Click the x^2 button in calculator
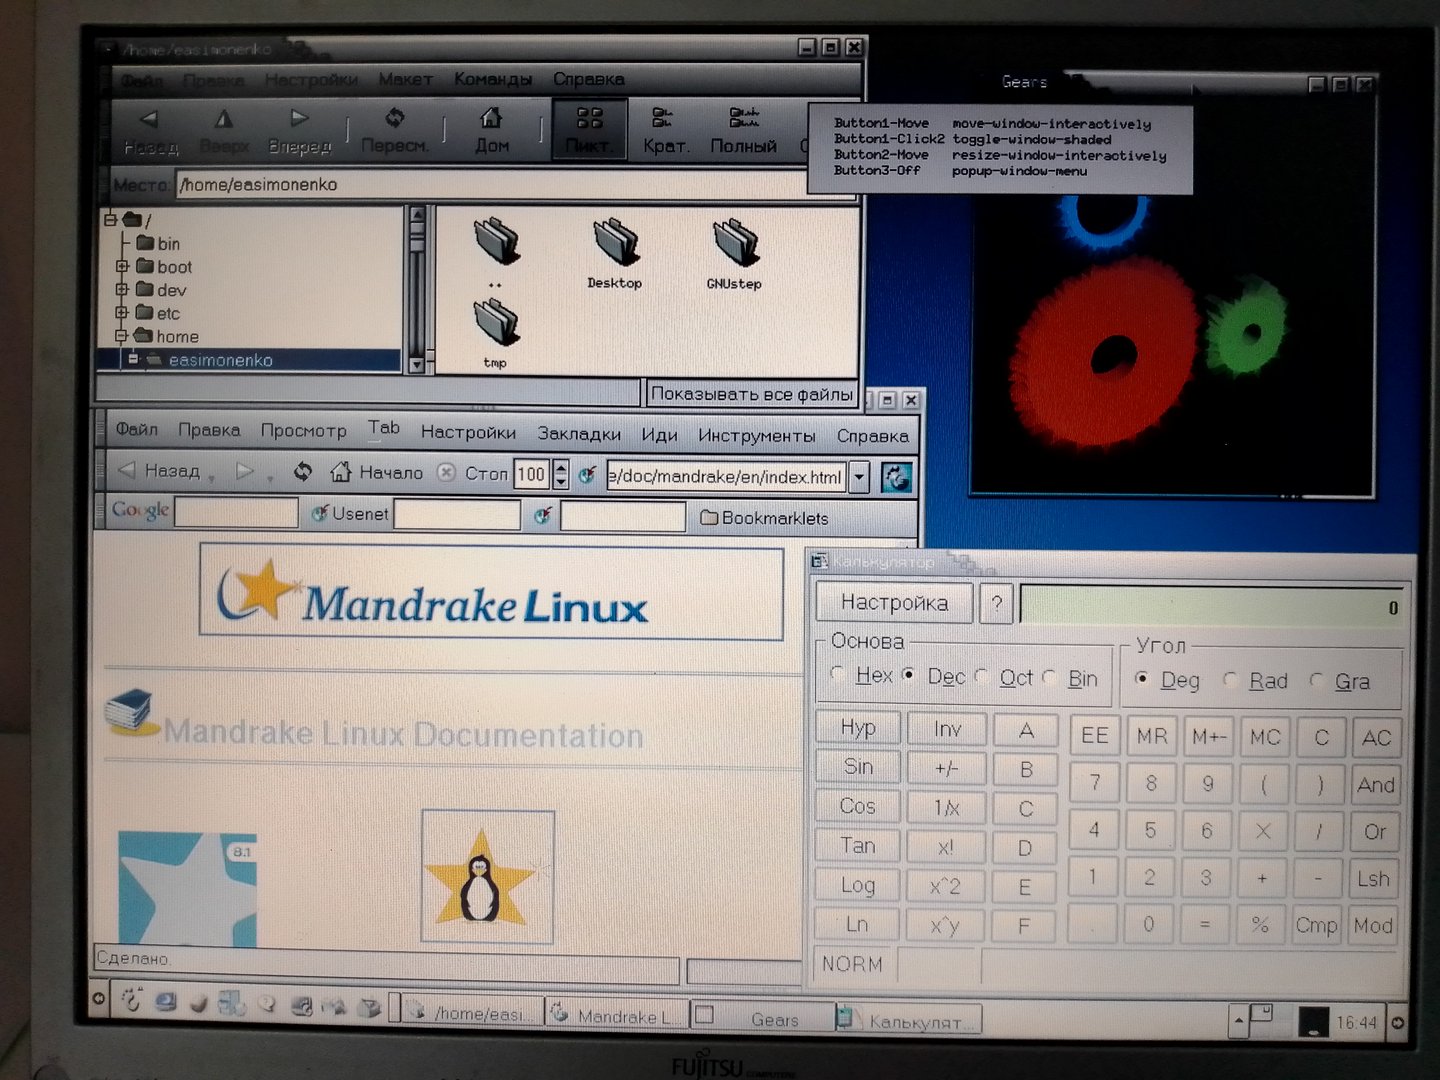This screenshot has height=1080, width=1440. click(x=945, y=886)
